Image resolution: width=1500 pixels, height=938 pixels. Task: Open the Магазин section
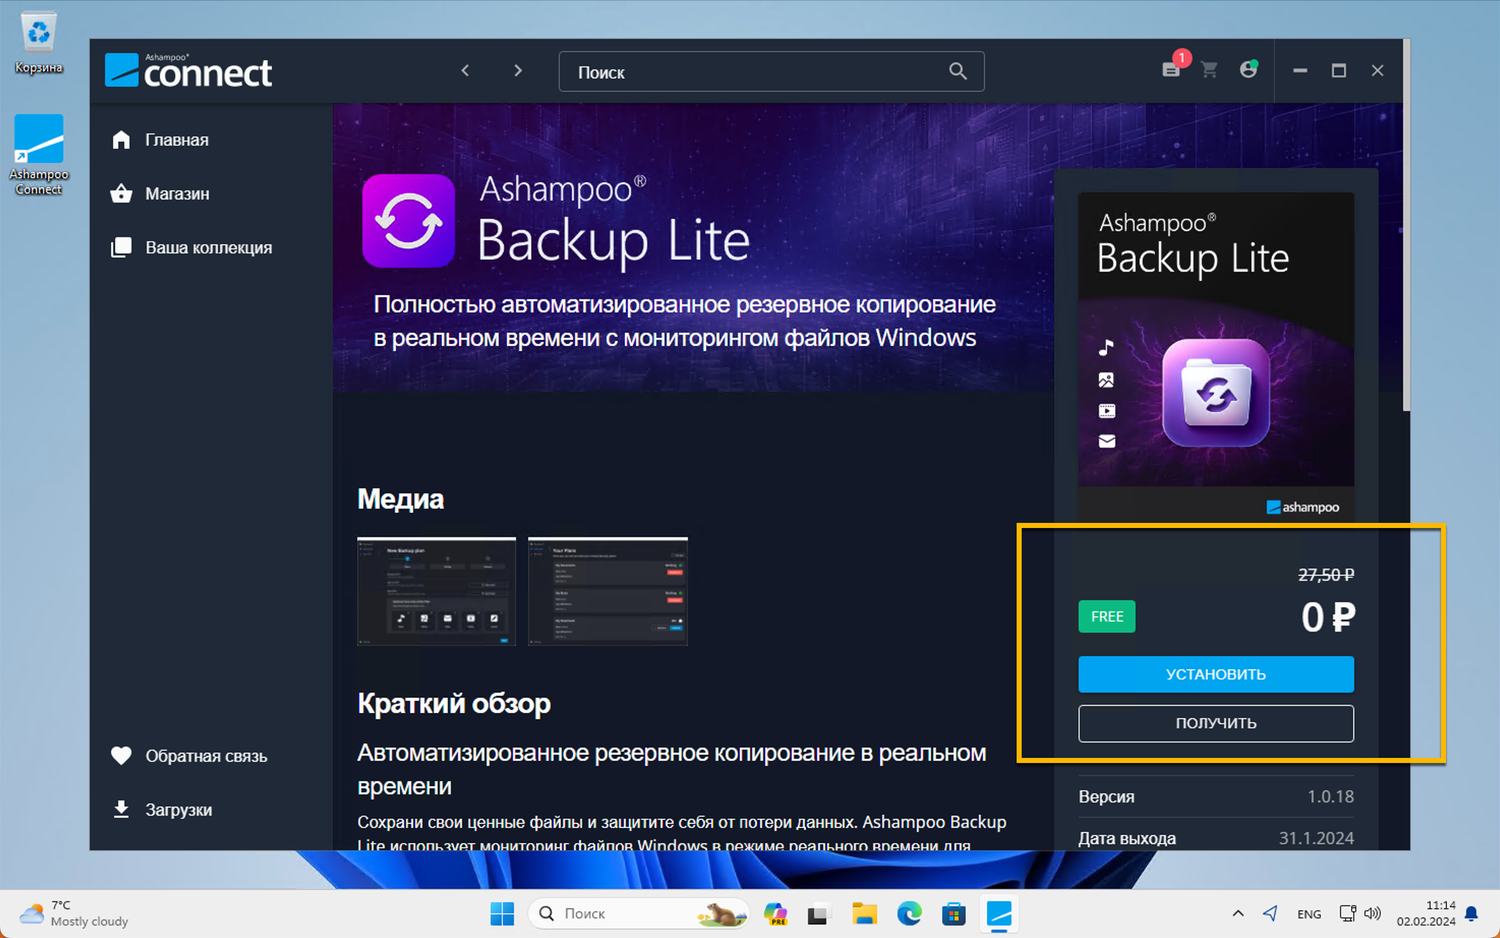tap(178, 193)
